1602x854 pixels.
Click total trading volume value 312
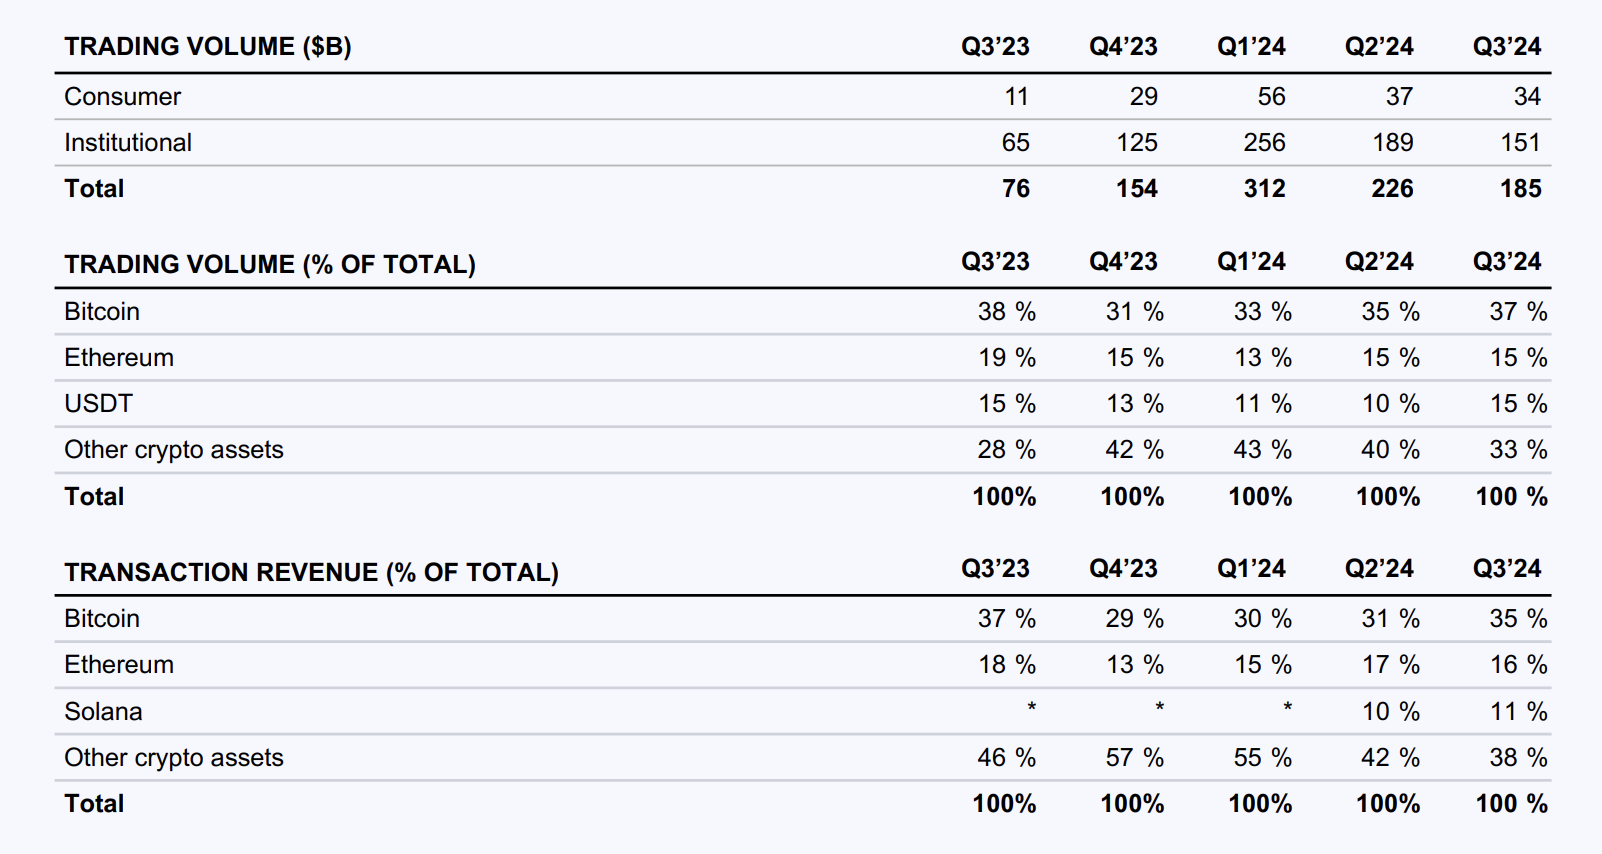pyautogui.click(x=1264, y=189)
